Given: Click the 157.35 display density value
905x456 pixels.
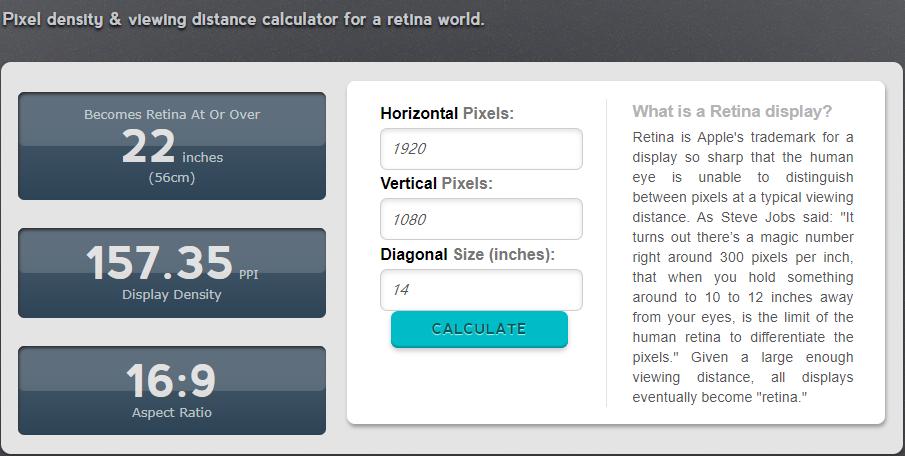Looking at the screenshot, I should 159,264.
